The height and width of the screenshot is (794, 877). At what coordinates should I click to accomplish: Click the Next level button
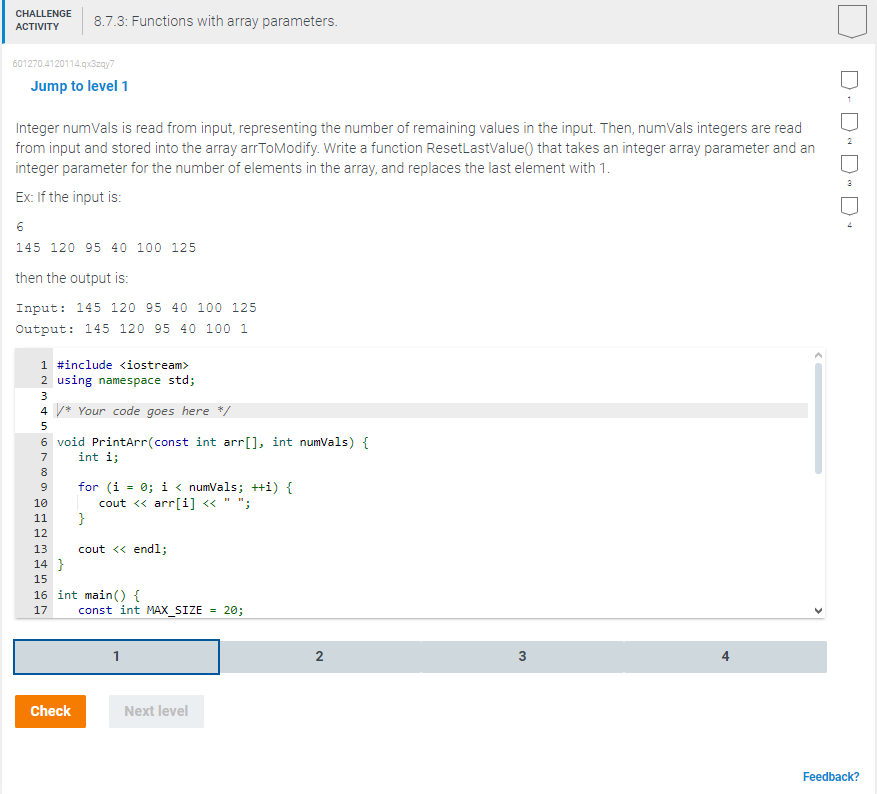(155, 711)
